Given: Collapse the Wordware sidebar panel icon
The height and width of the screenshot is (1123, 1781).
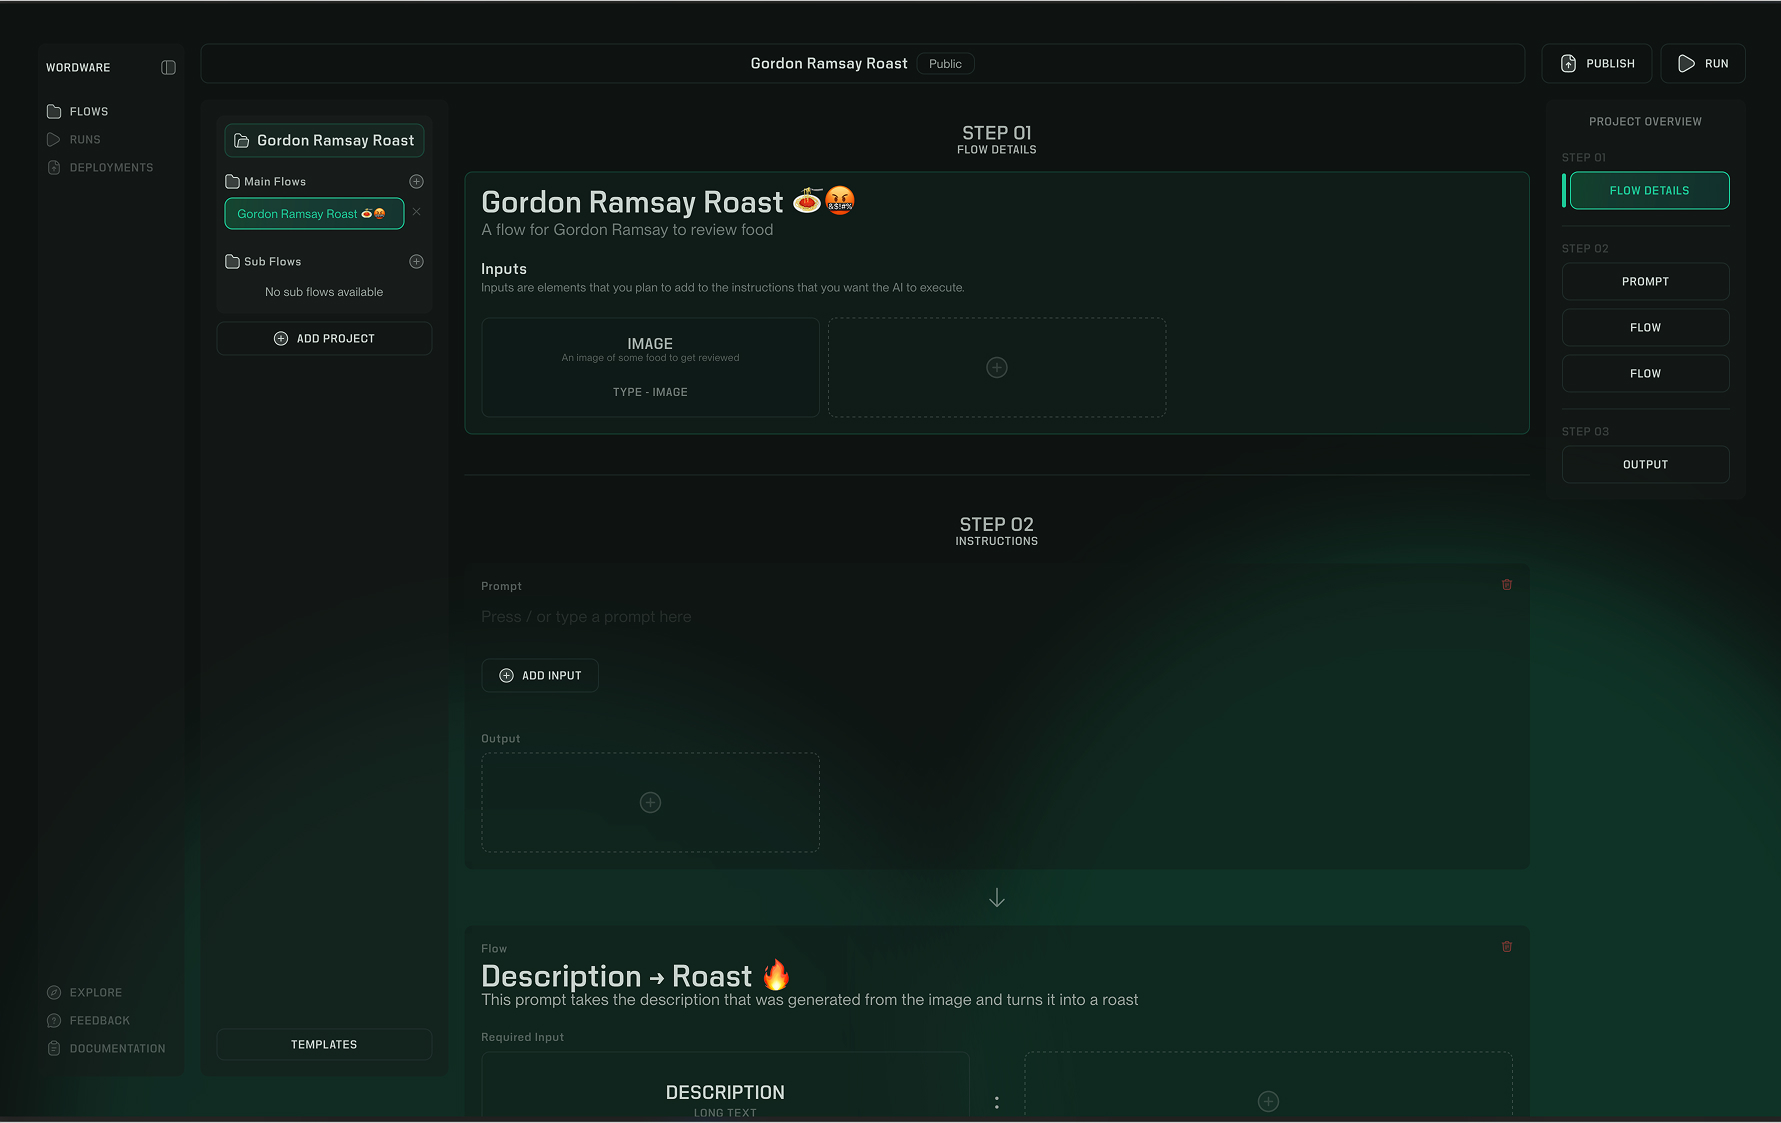Looking at the screenshot, I should (168, 67).
